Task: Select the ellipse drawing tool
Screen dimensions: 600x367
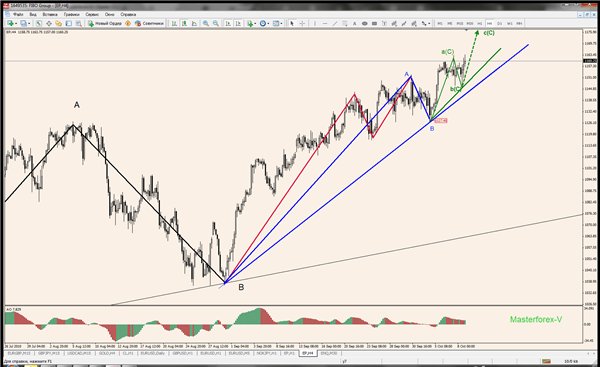Action: click(x=365, y=23)
